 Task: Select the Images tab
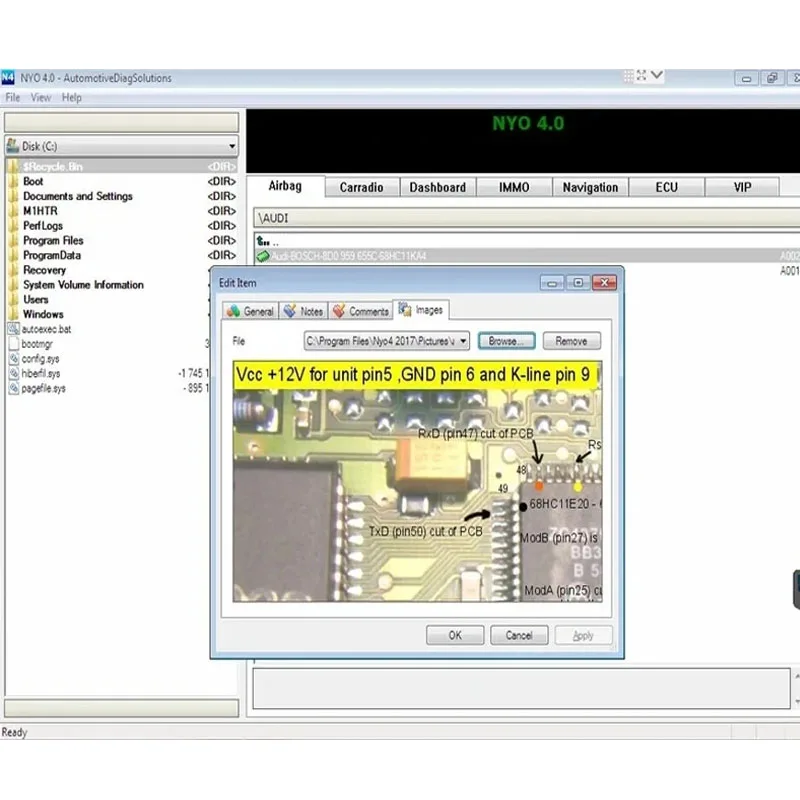click(x=421, y=310)
